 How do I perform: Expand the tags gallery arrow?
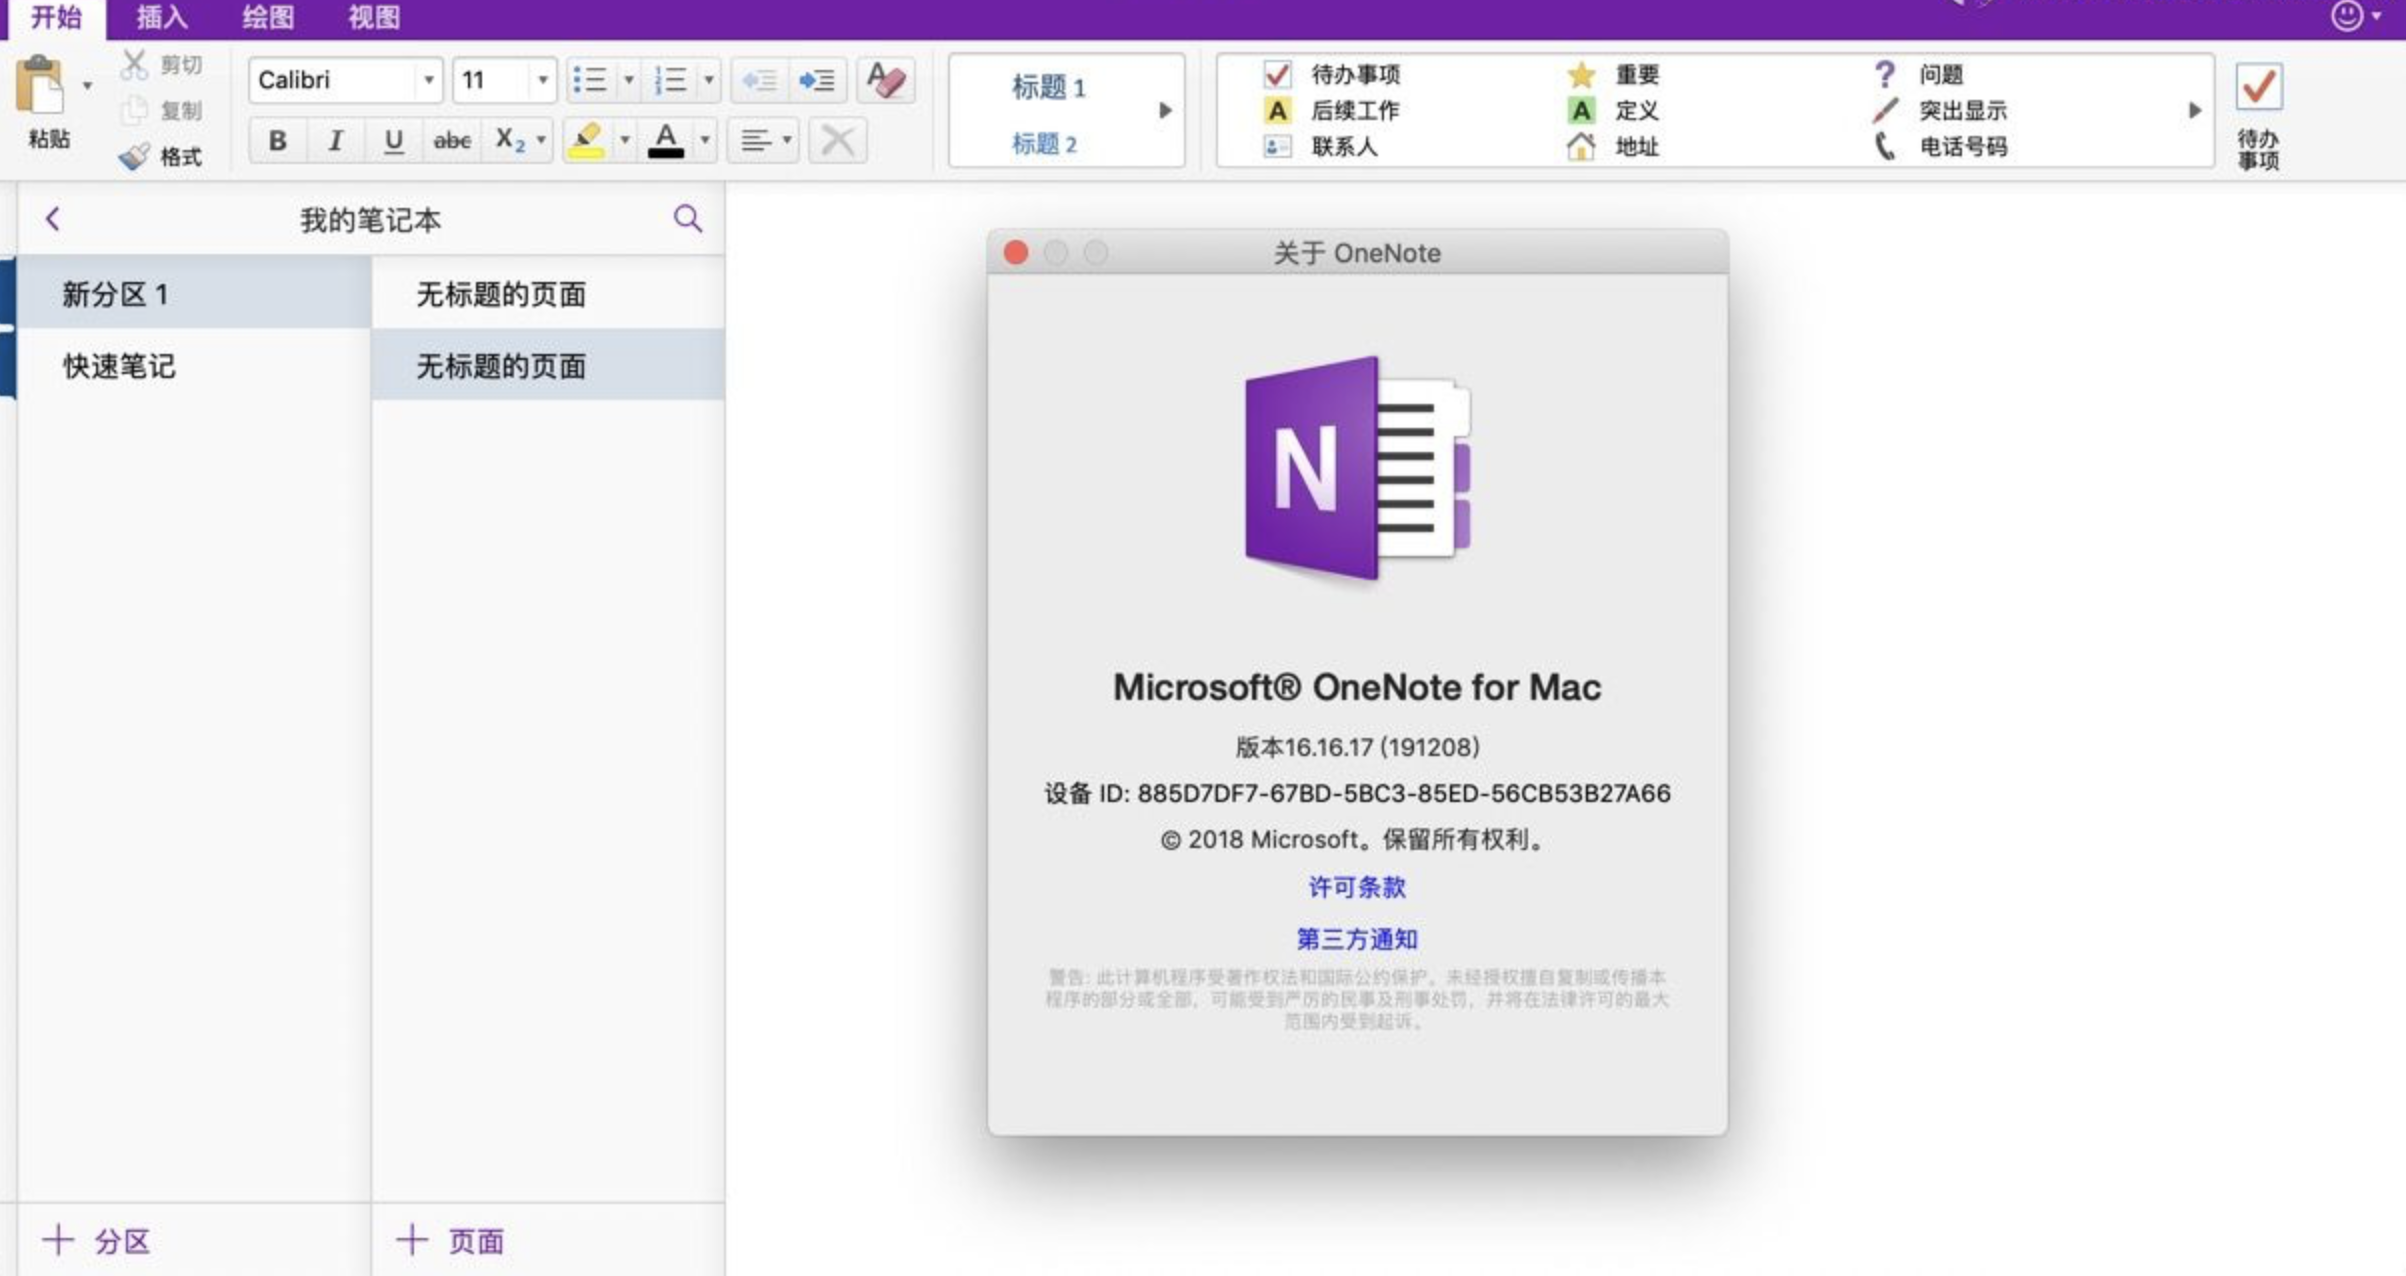2194,110
